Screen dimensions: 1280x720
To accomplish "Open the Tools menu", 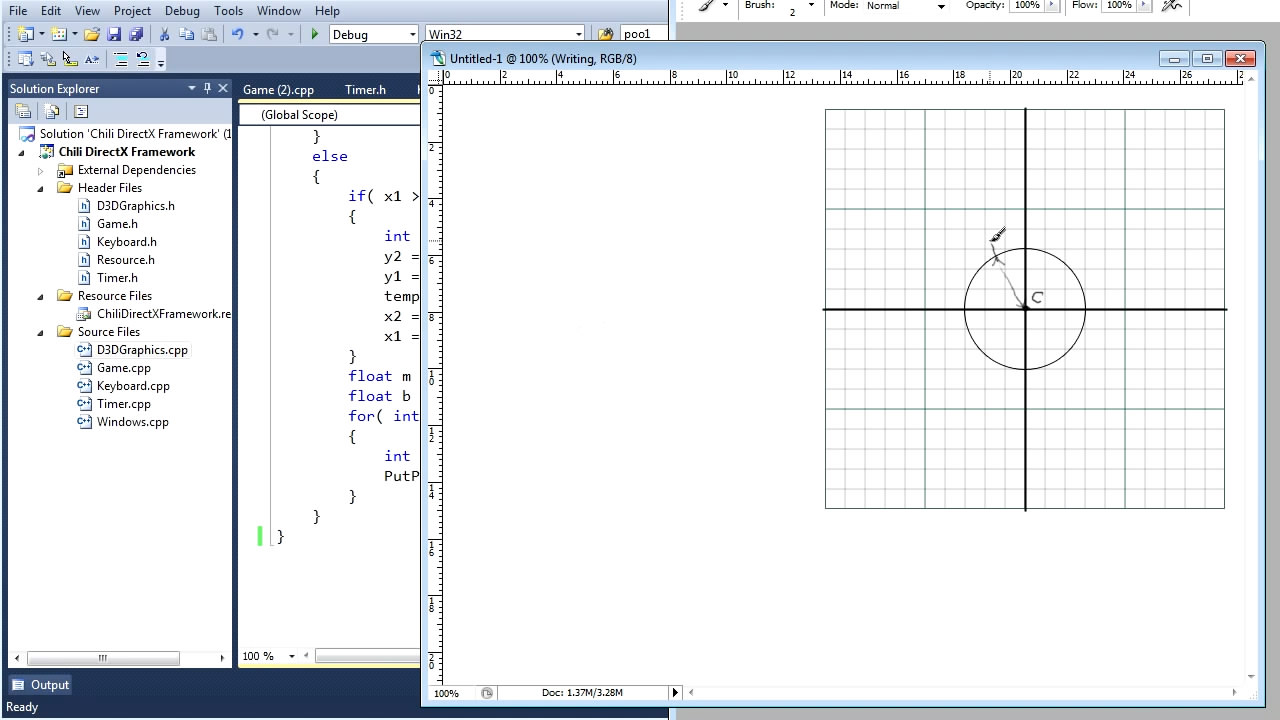I will pyautogui.click(x=228, y=10).
